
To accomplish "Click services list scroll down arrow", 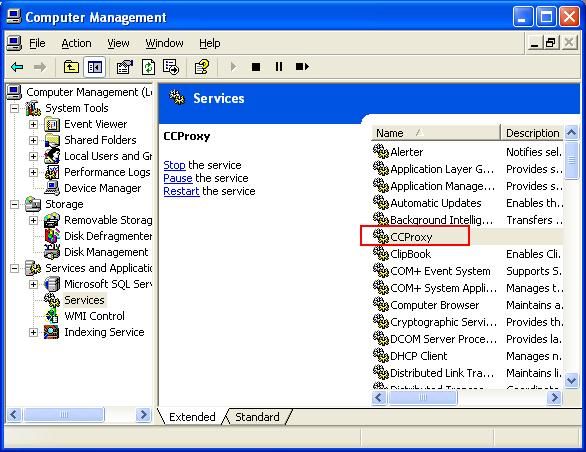I will pyautogui.click(x=571, y=381).
